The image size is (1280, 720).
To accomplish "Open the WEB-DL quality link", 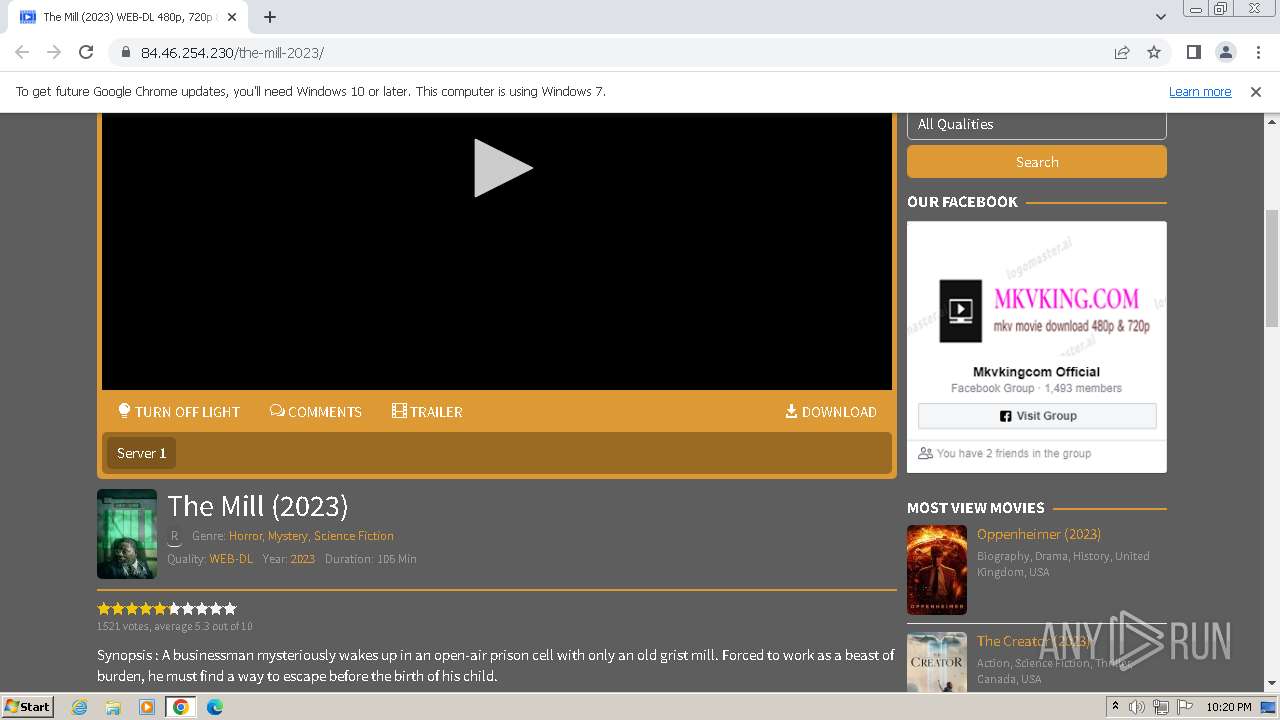I will (231, 559).
